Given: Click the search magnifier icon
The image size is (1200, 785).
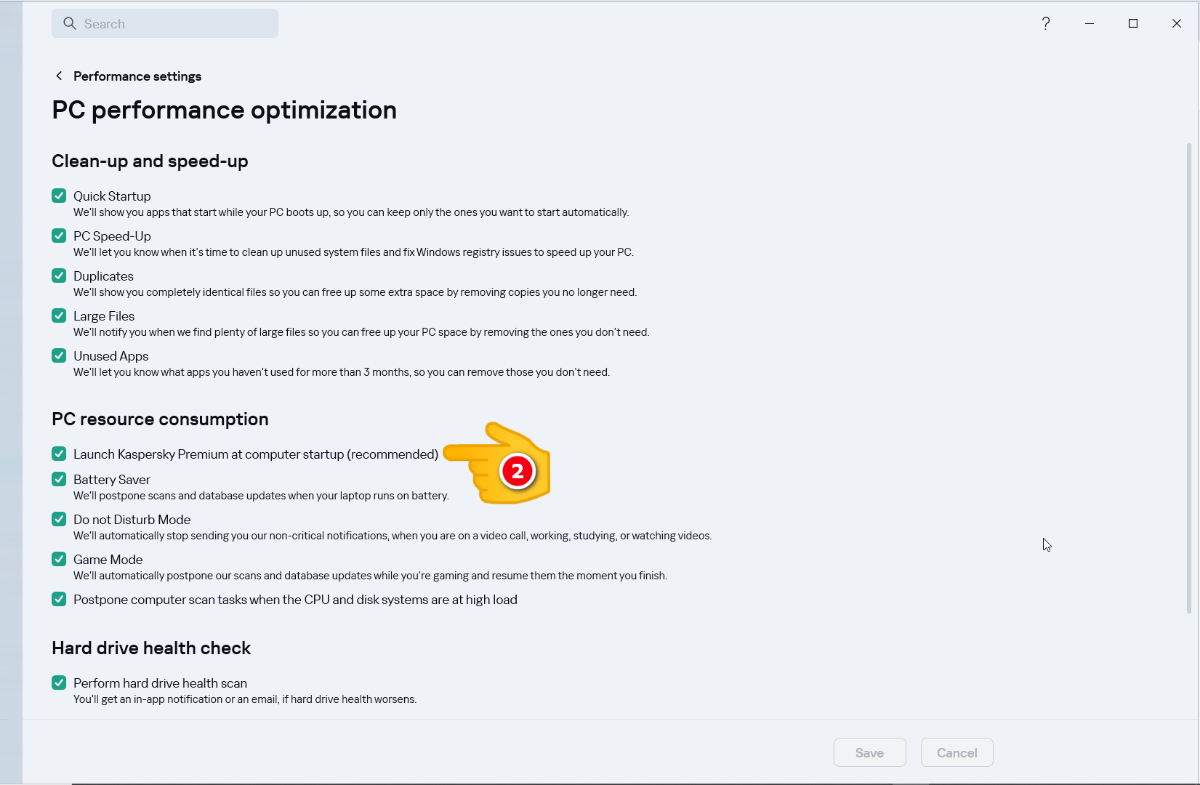Looking at the screenshot, I should coord(69,24).
